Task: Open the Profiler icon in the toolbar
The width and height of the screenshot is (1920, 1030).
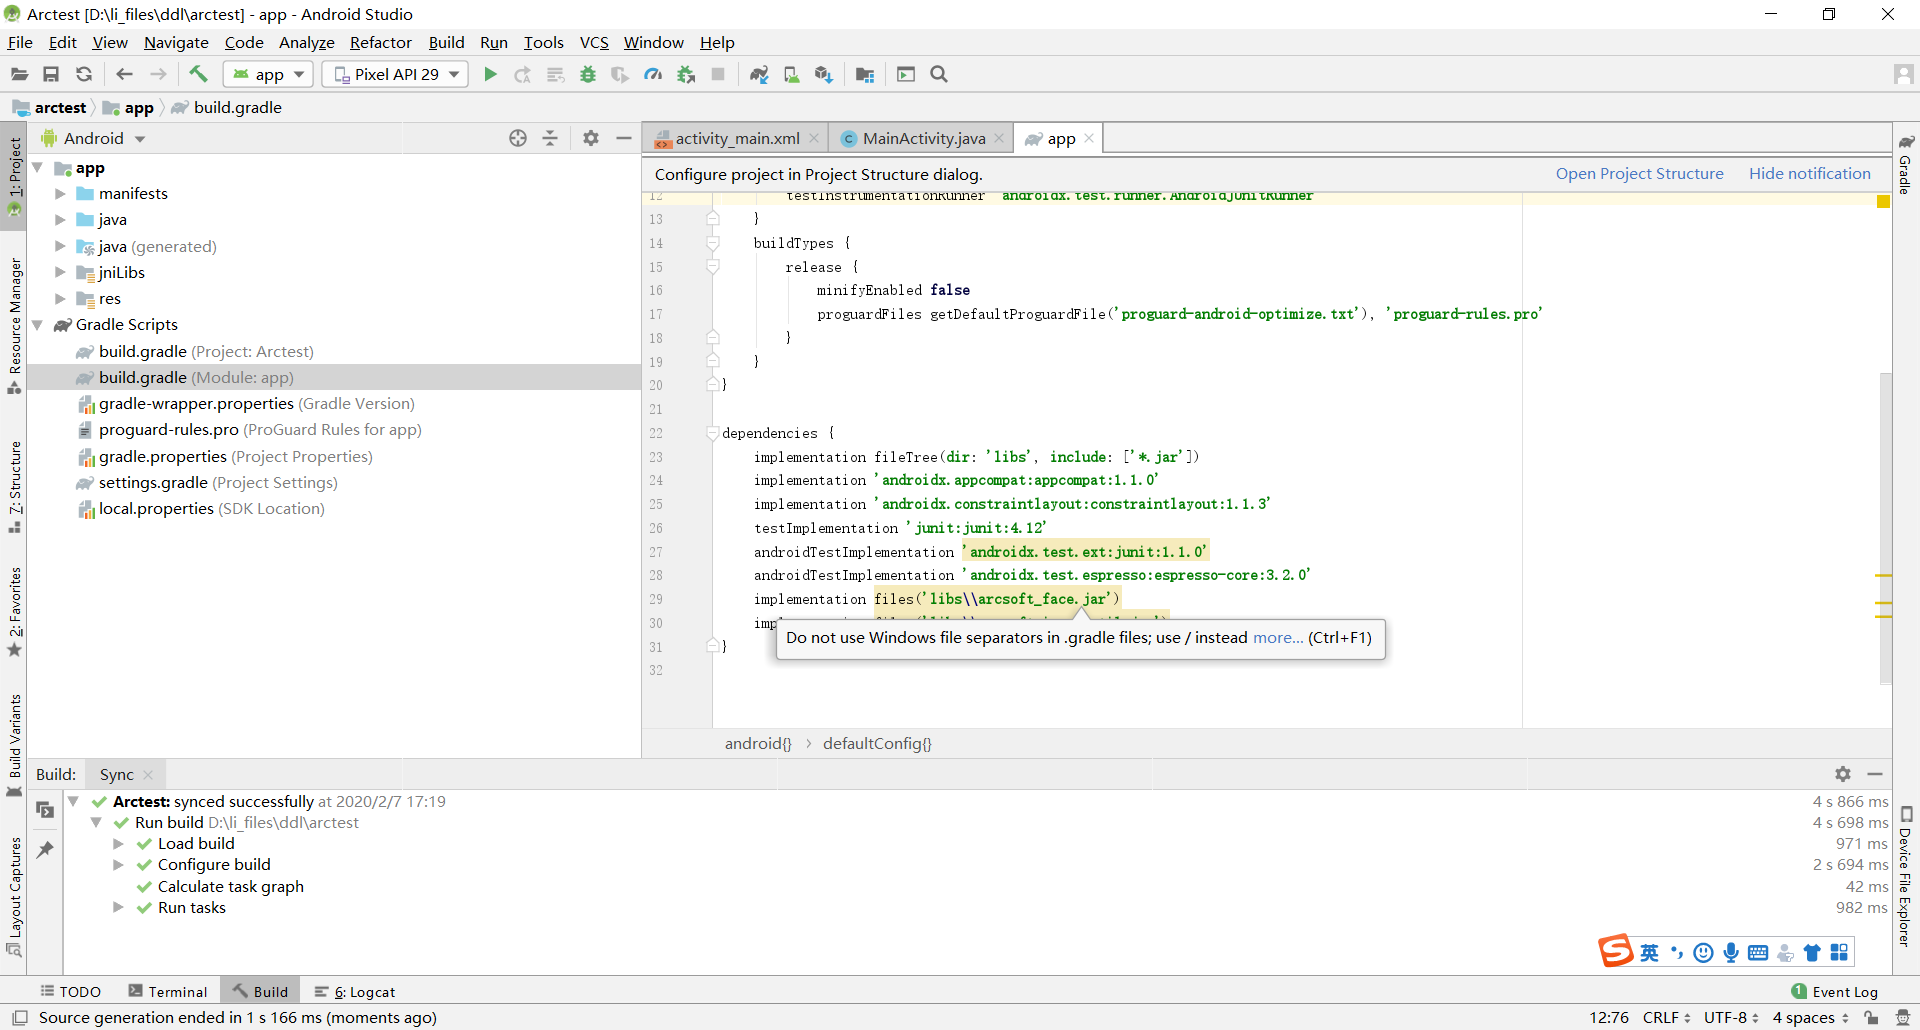Action: click(x=653, y=73)
